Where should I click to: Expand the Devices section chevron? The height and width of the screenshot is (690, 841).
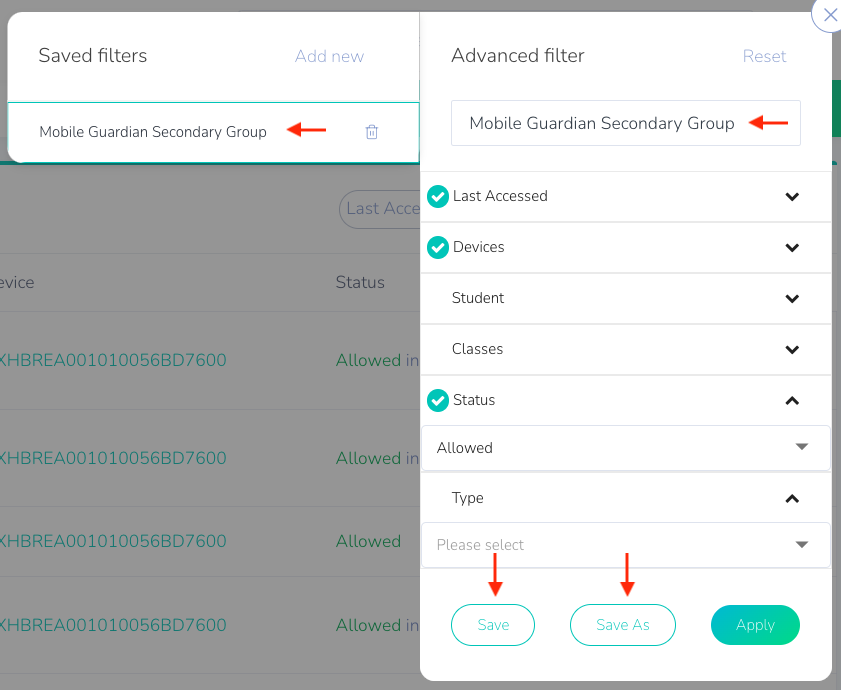pos(792,247)
